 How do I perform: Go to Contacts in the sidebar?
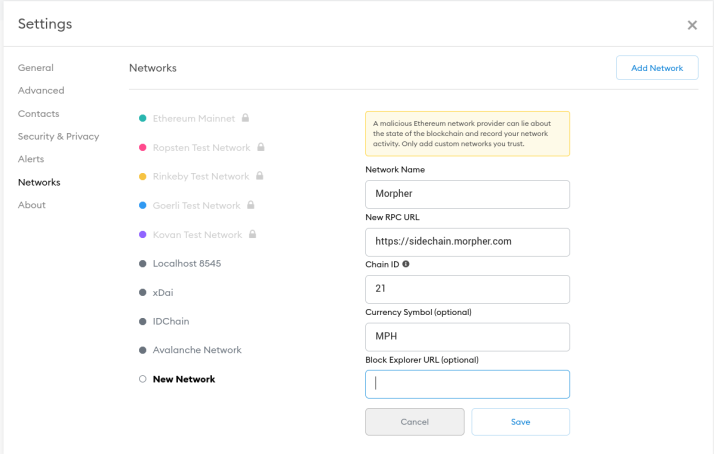[38, 113]
